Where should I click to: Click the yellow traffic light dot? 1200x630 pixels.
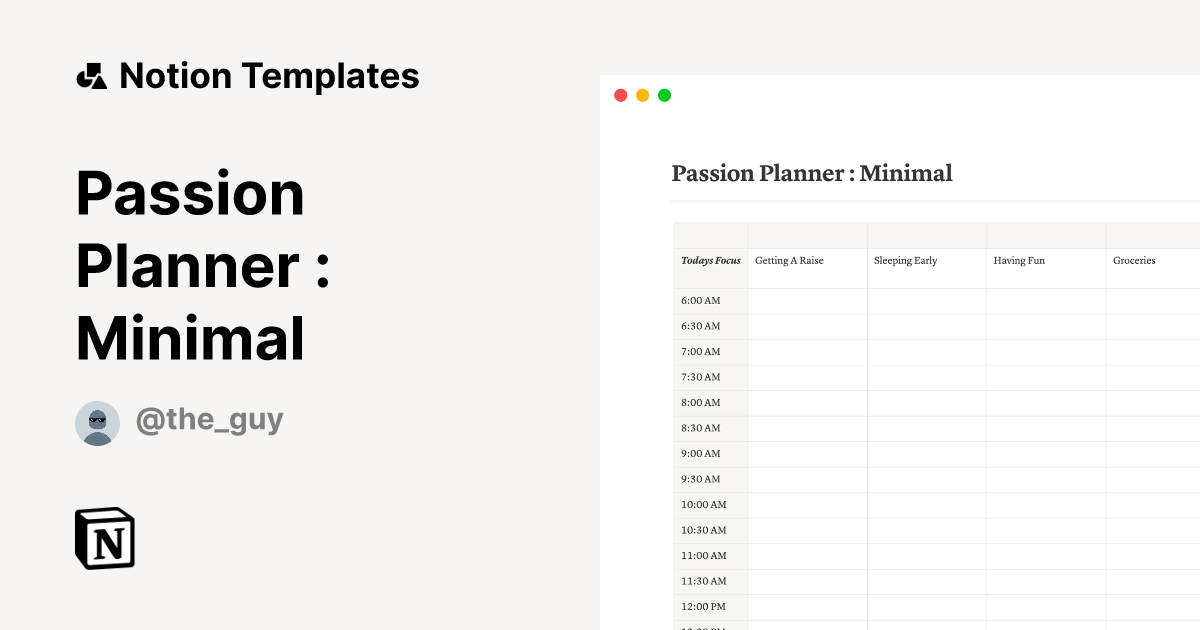[641, 95]
